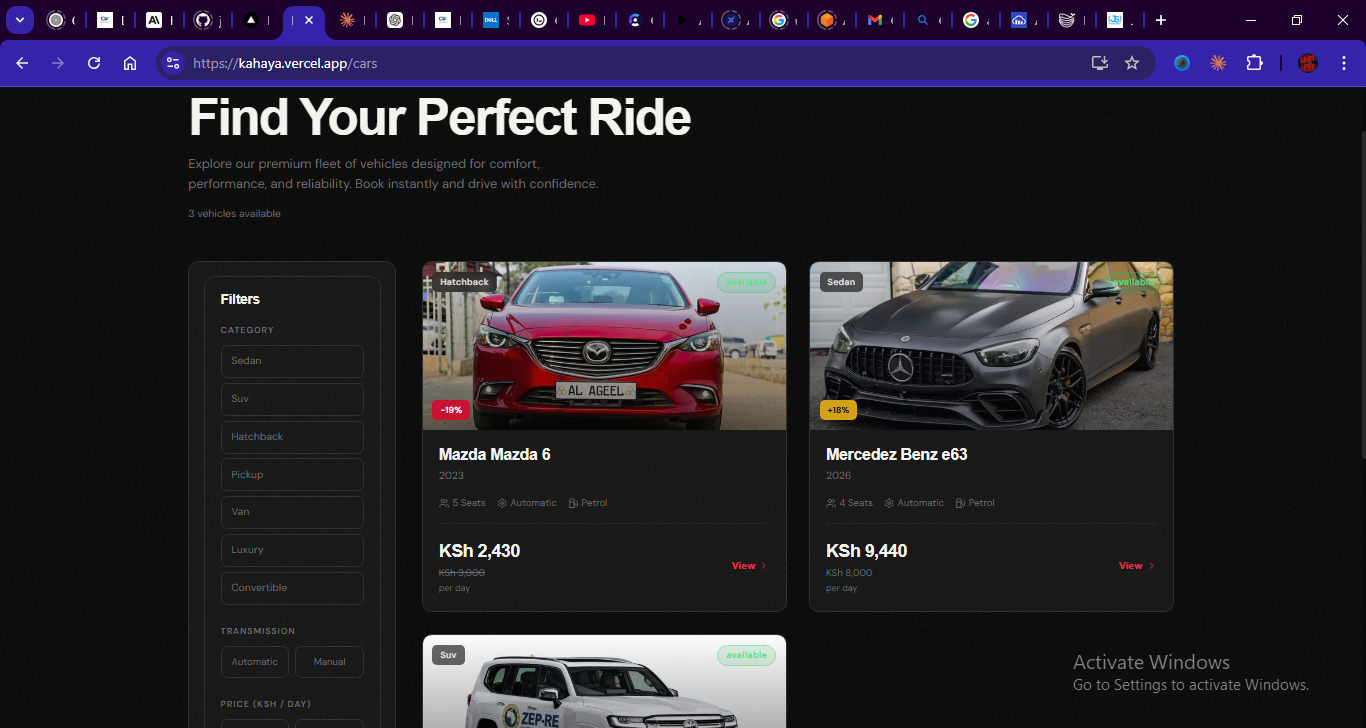Image resolution: width=1366 pixels, height=728 pixels.
Task: Click the 3 vehicles available text
Action: [x=235, y=214]
